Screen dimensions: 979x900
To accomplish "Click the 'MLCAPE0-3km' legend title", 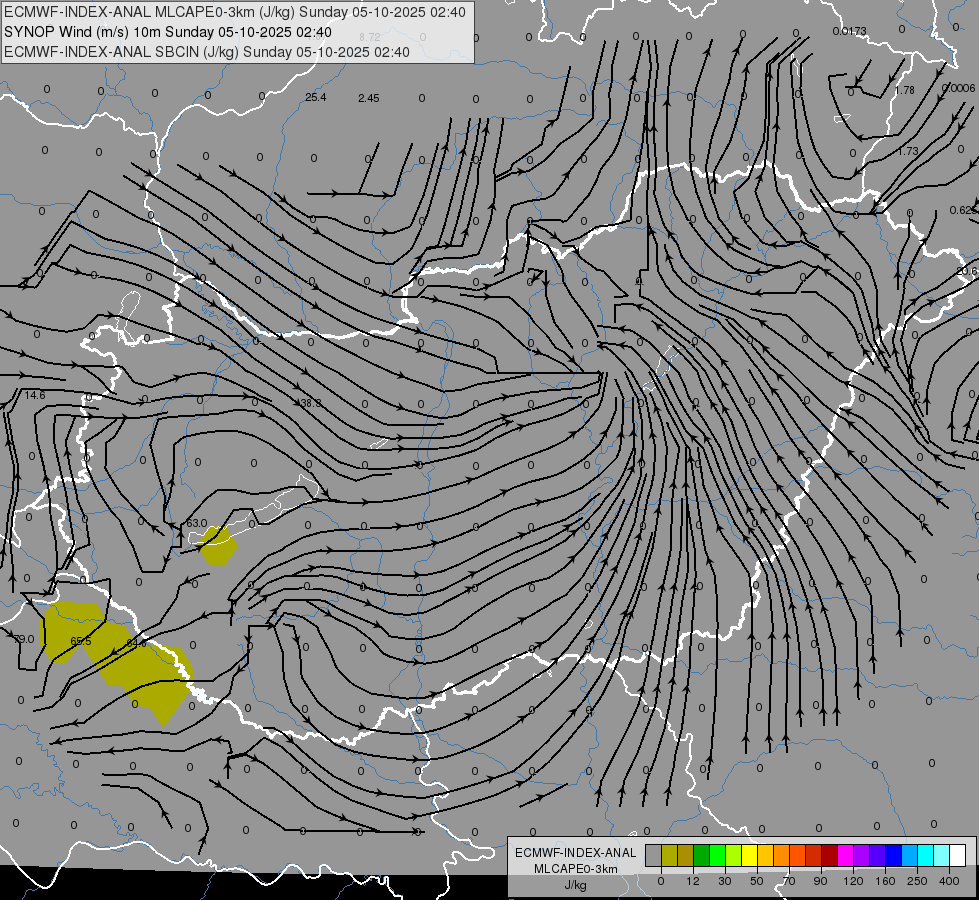I will 576,869.
